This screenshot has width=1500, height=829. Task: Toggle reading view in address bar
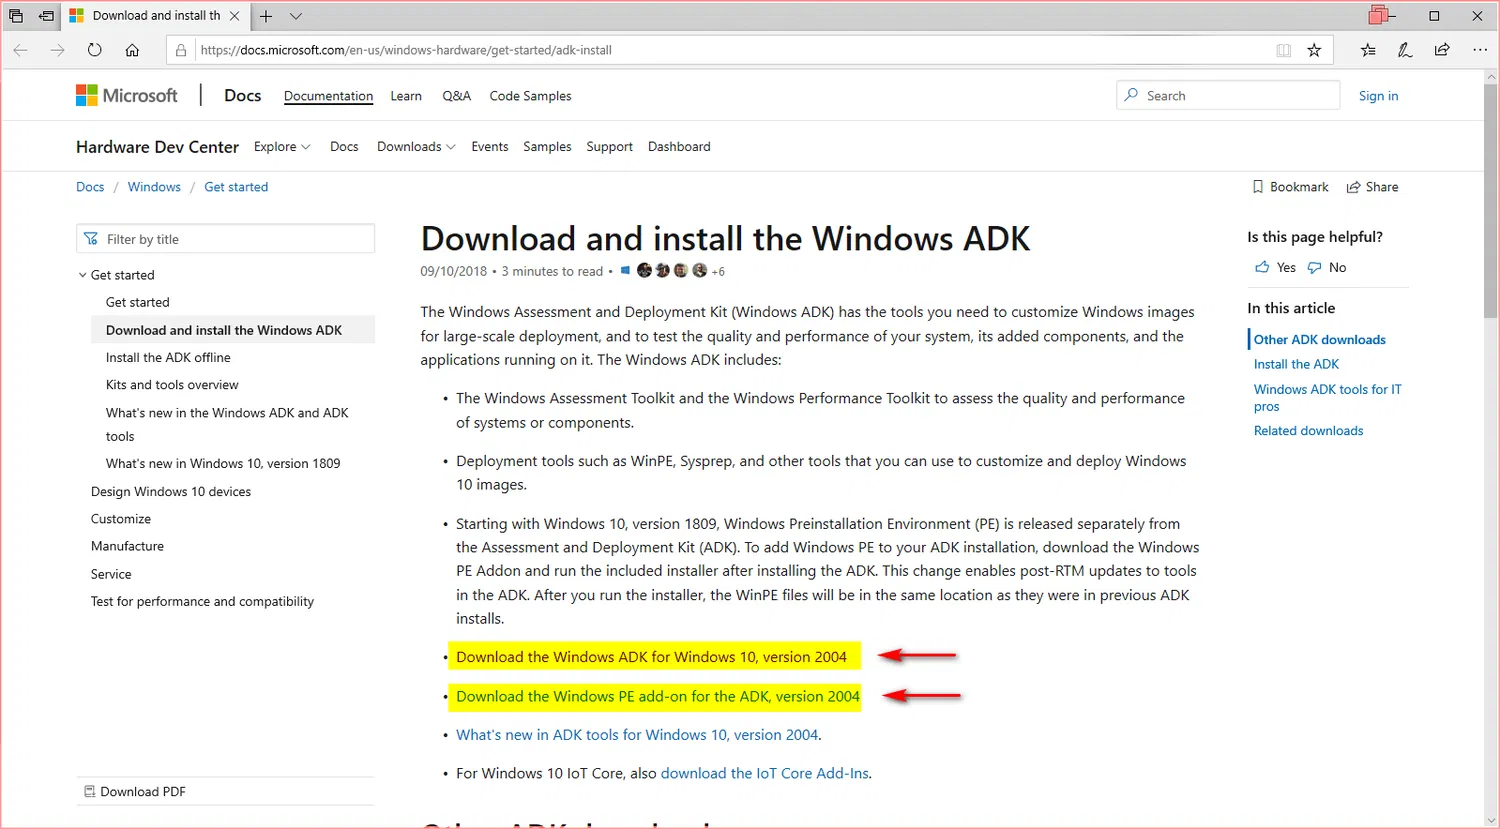1284,50
